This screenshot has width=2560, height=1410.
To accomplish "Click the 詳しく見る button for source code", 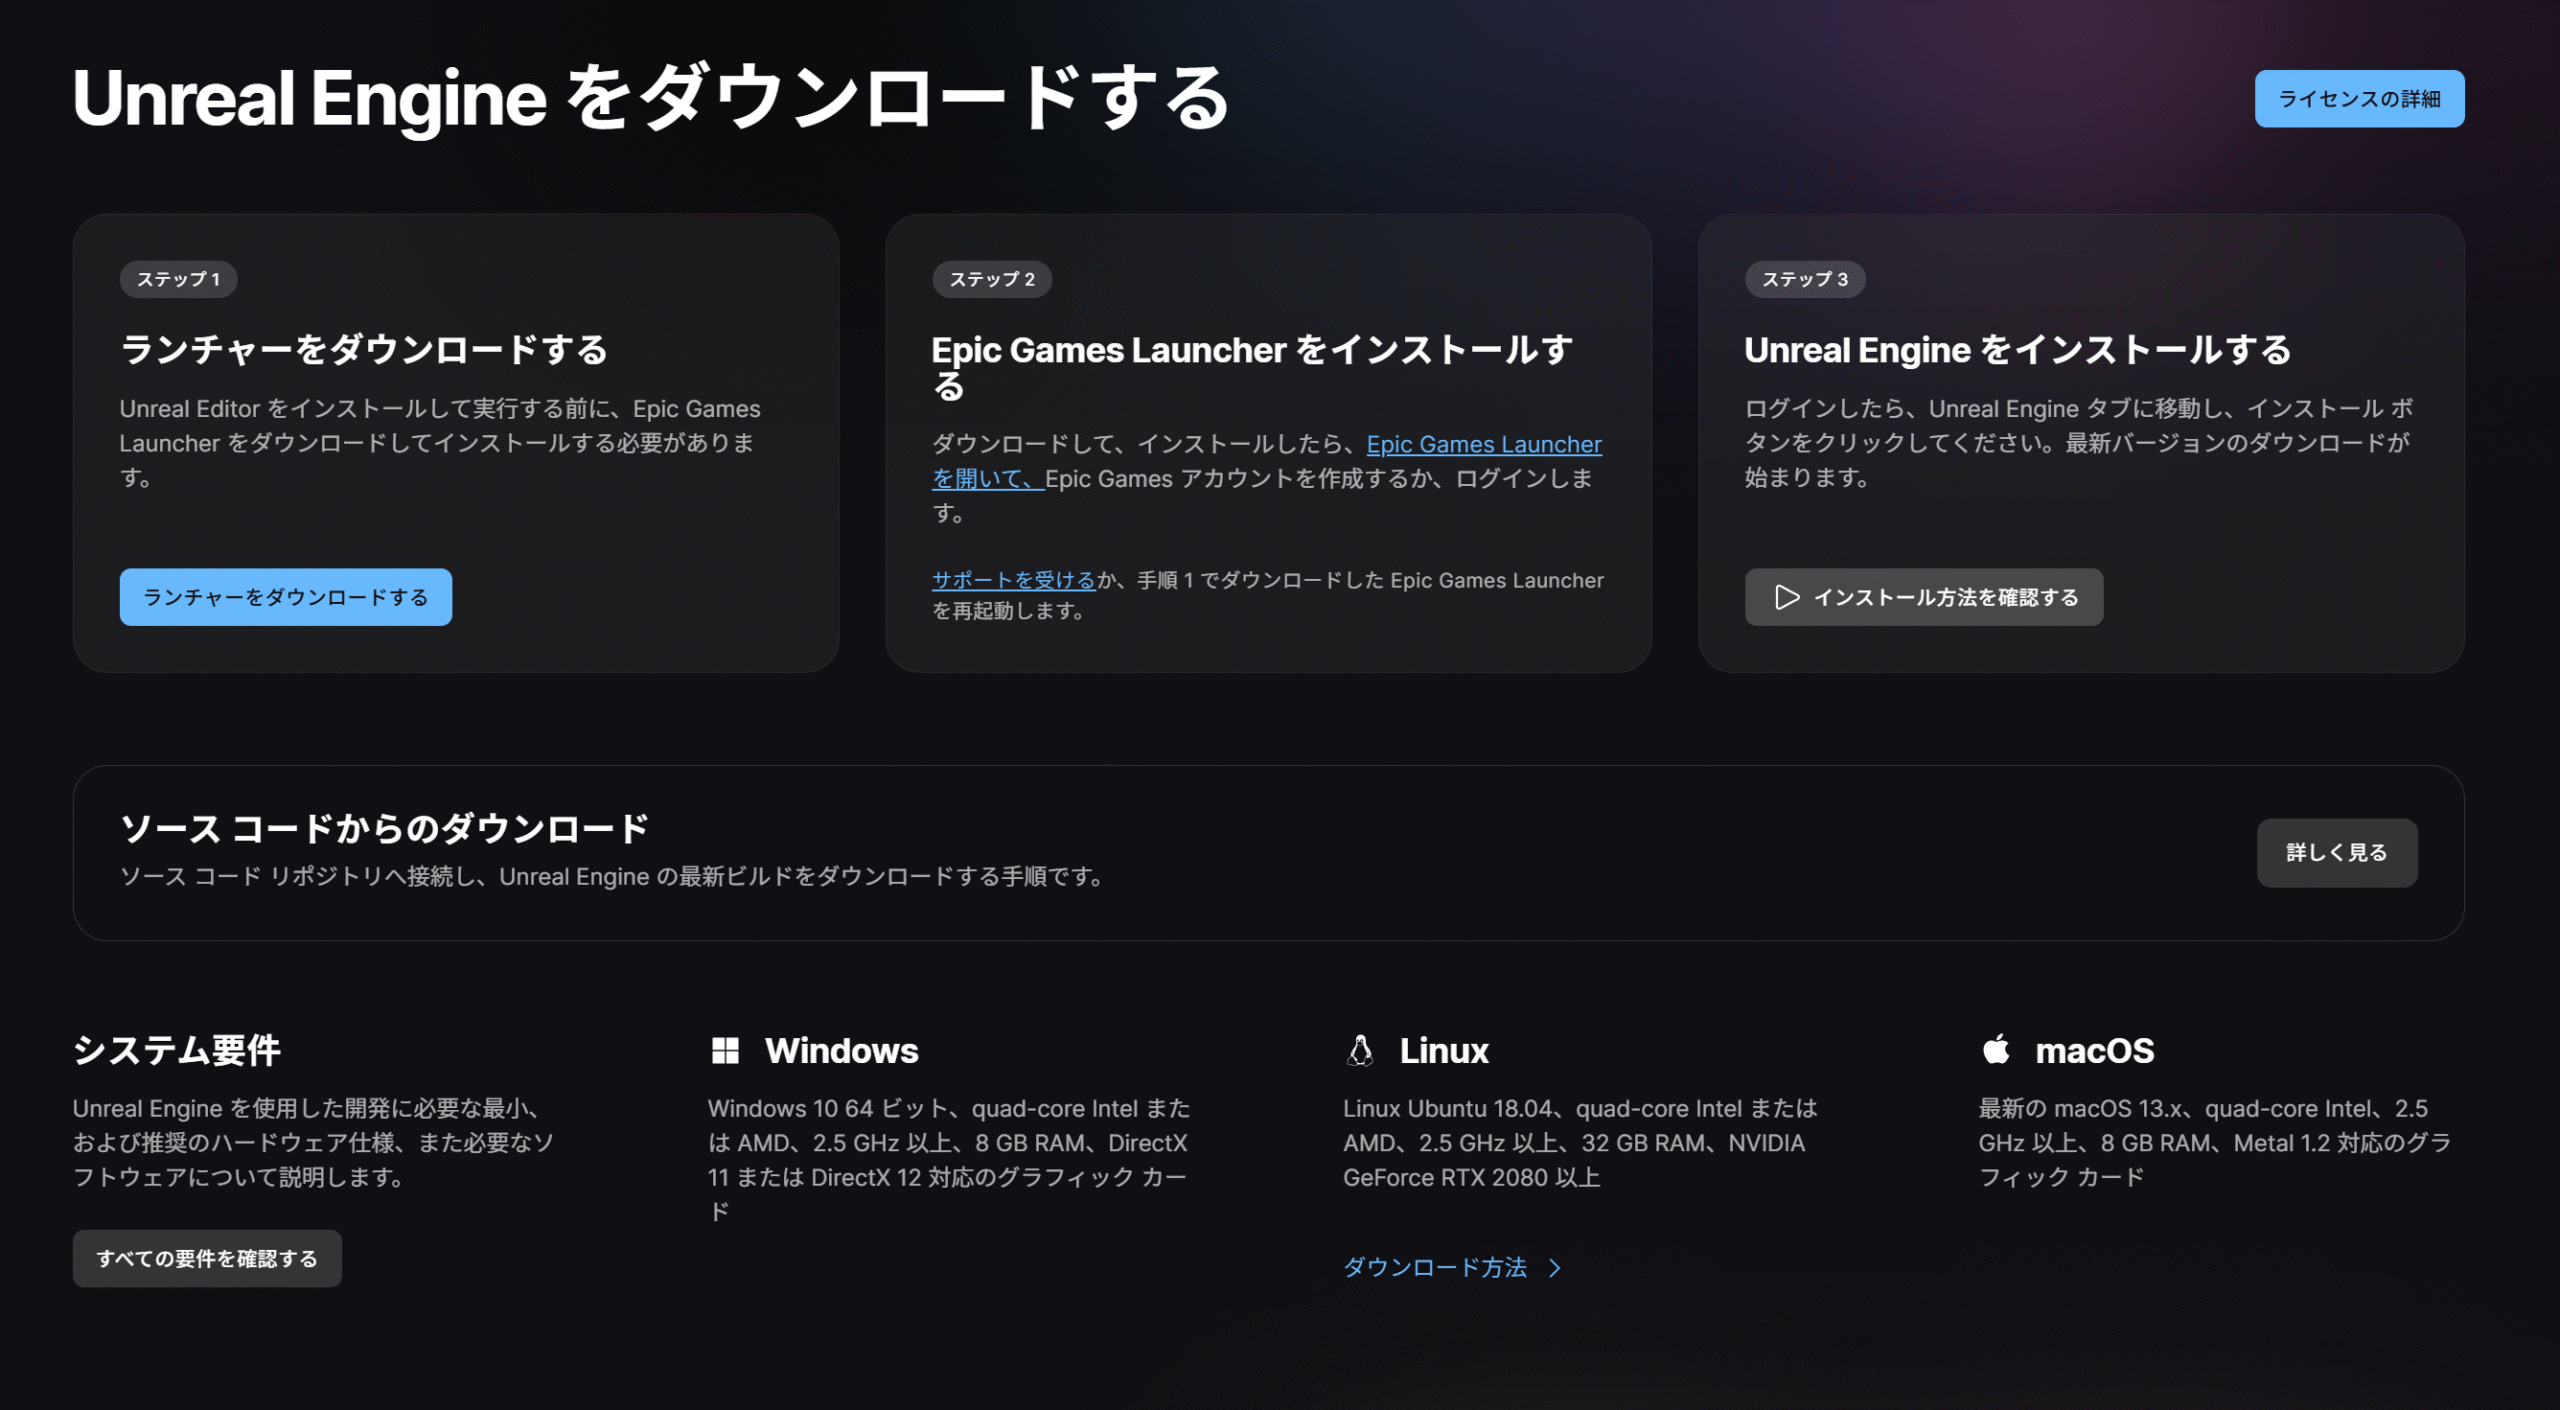I will point(2337,853).
